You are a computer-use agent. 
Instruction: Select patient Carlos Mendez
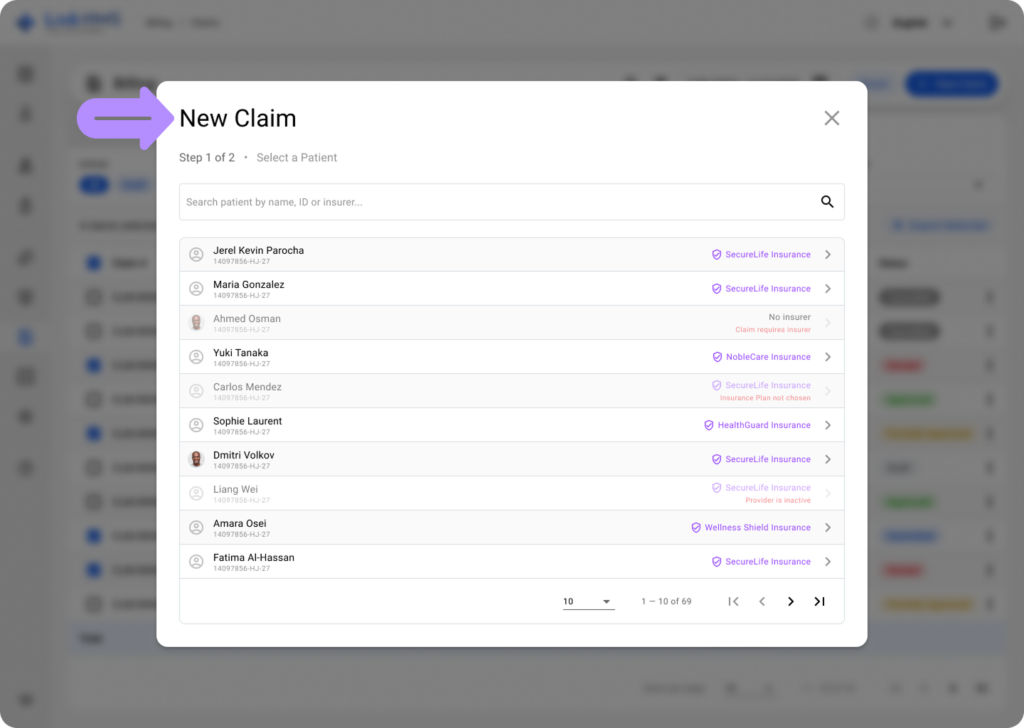coord(511,391)
